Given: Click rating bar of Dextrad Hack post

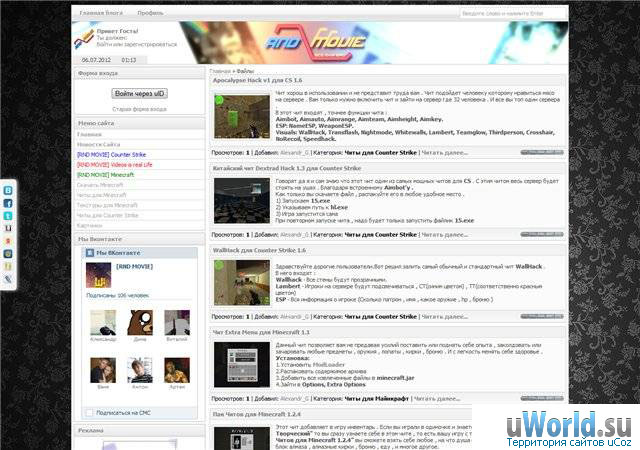Looking at the screenshot, I should point(542,234).
